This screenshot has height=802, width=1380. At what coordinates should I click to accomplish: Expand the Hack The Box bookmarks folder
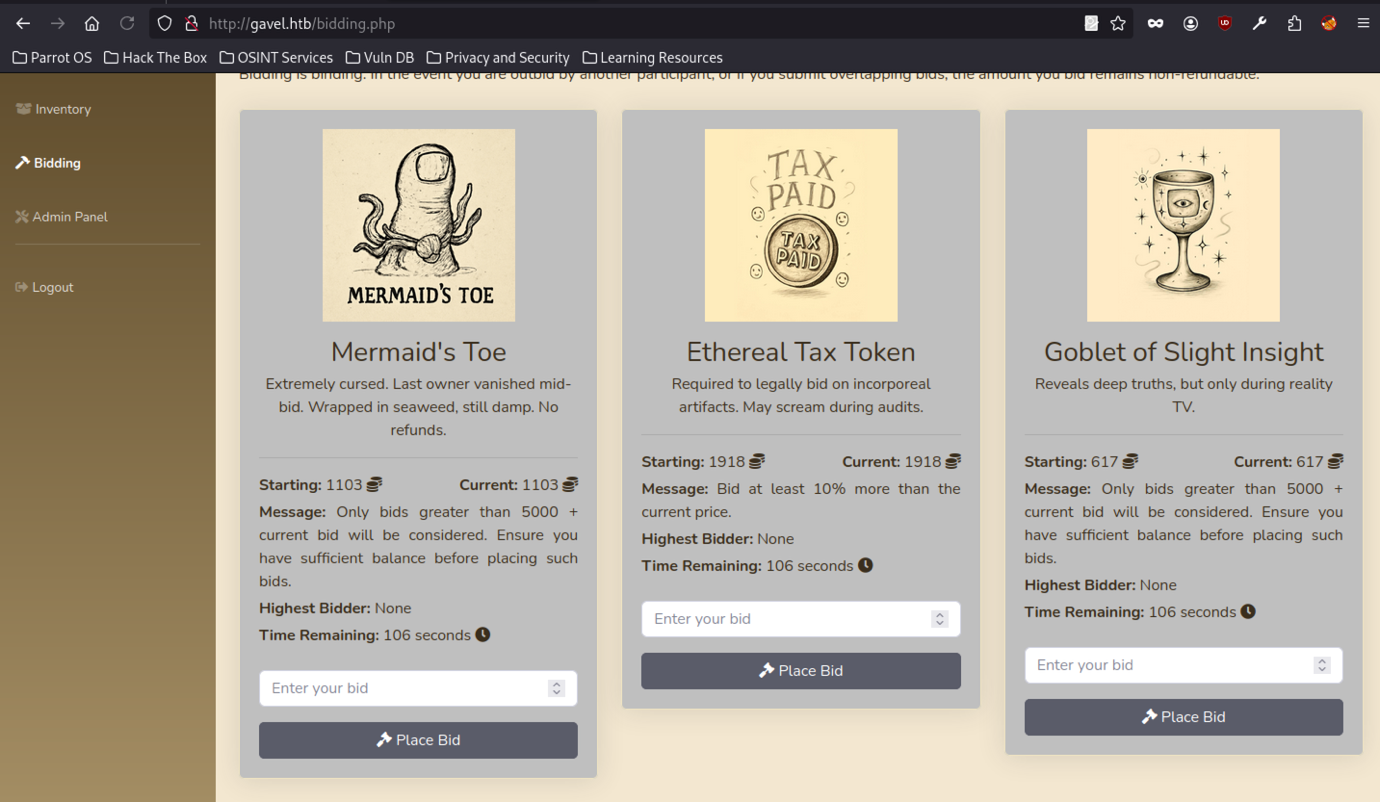(x=155, y=58)
